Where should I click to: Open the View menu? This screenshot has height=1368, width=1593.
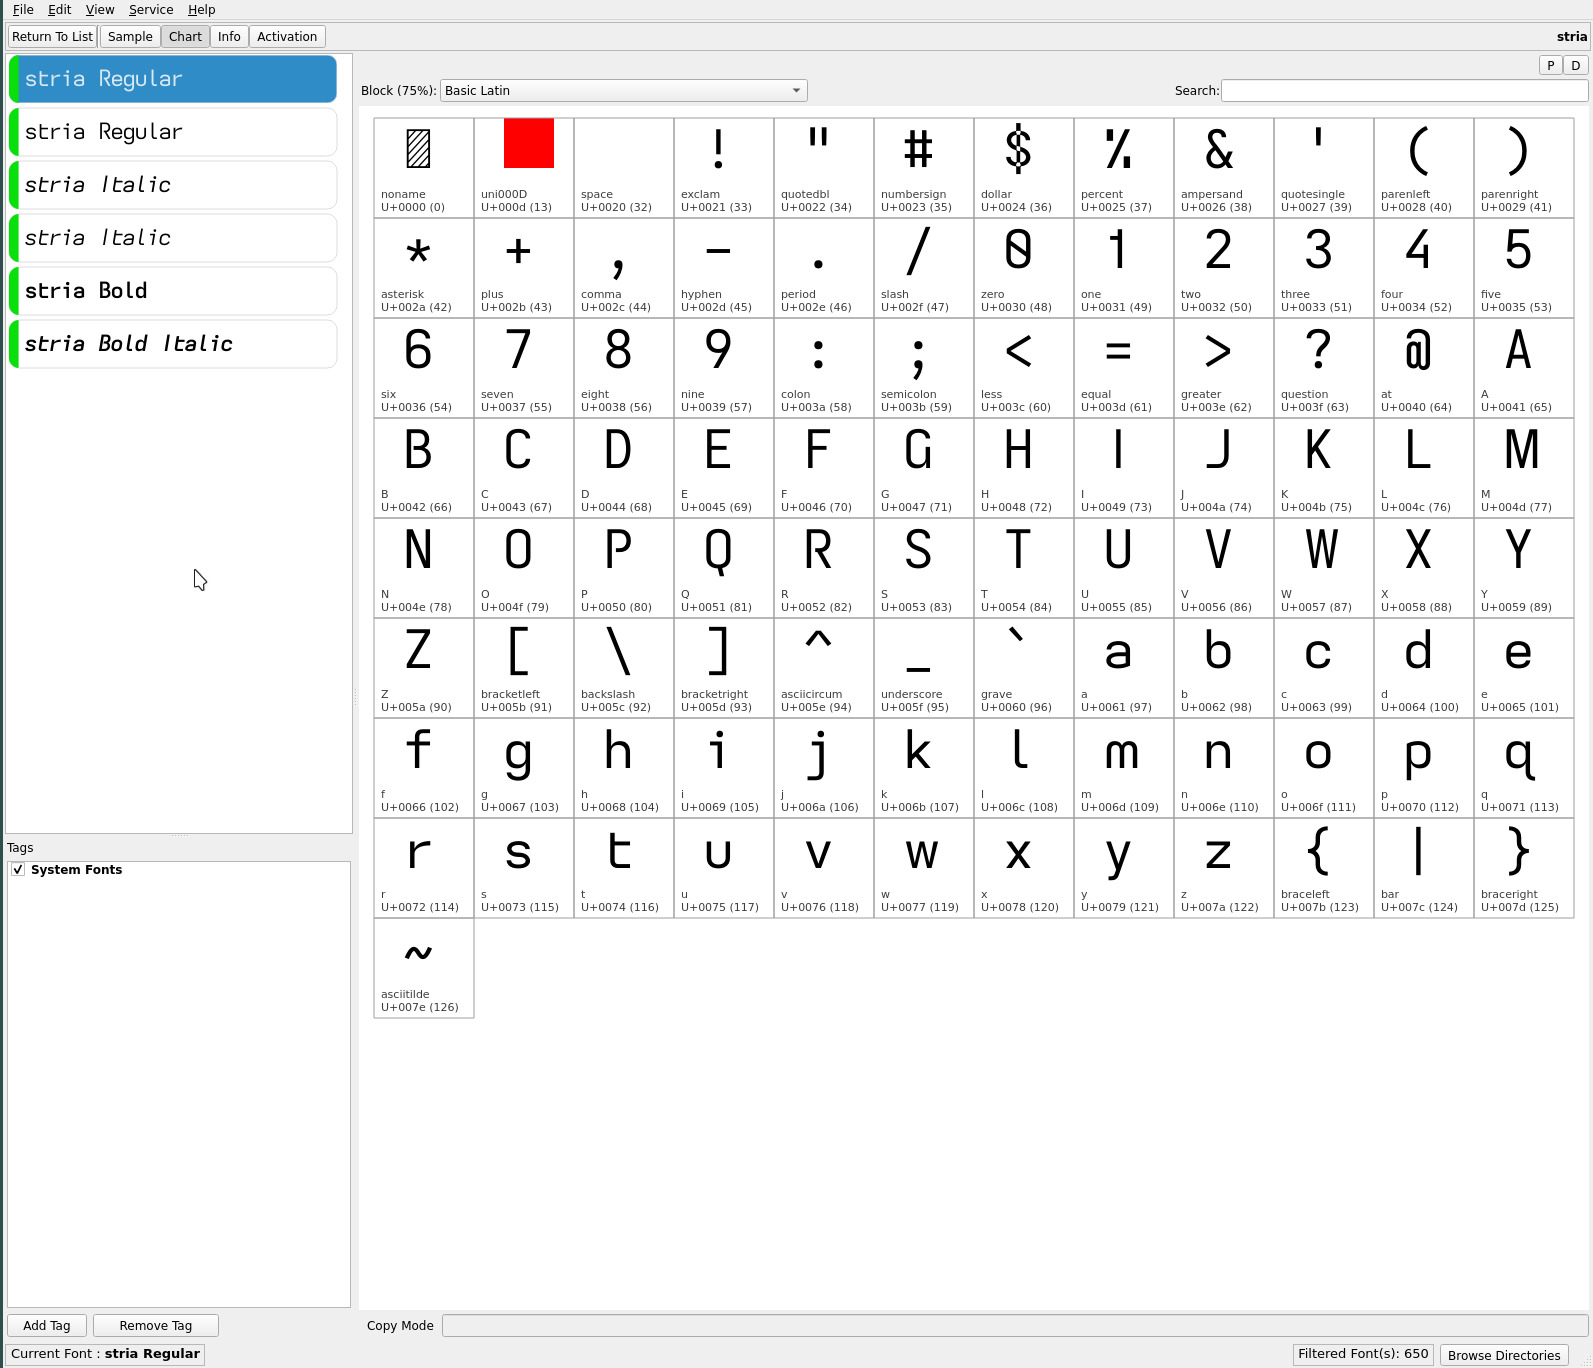pos(100,9)
